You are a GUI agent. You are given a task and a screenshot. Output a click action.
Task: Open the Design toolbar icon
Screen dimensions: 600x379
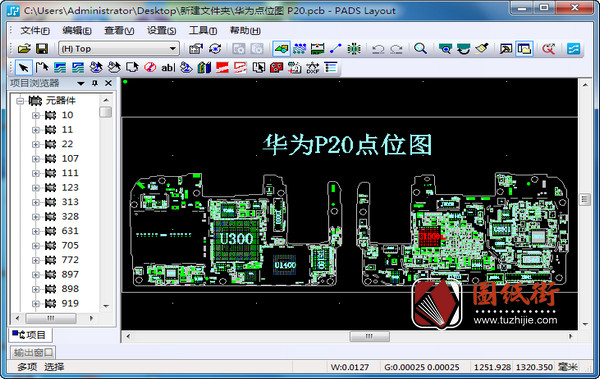tap(299, 49)
